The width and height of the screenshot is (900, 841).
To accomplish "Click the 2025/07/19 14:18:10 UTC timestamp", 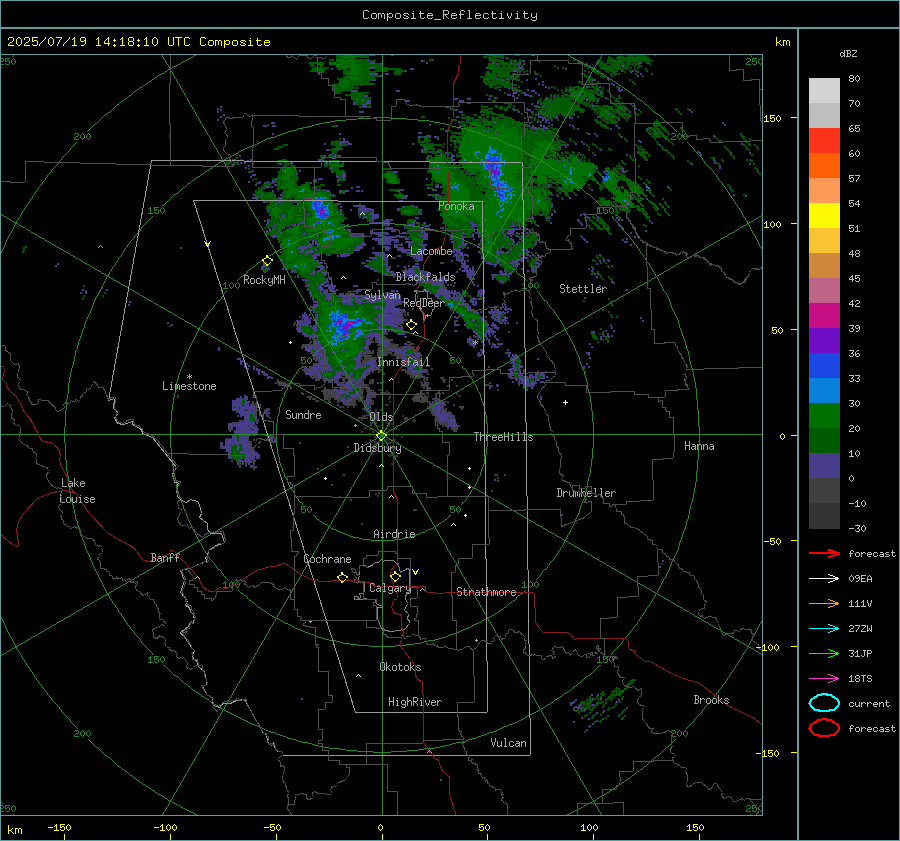I will click(138, 42).
